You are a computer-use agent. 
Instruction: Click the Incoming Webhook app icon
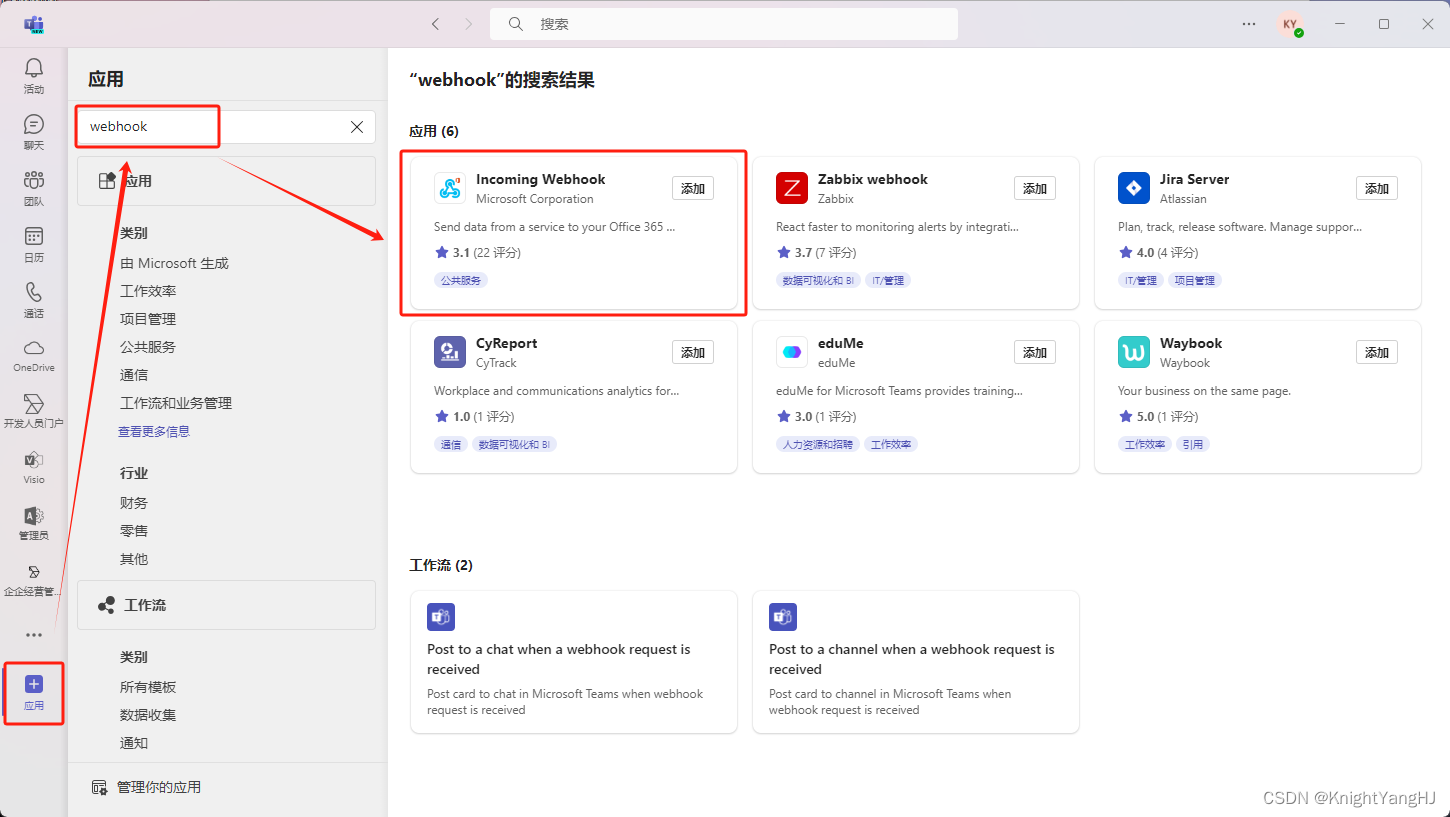450,188
